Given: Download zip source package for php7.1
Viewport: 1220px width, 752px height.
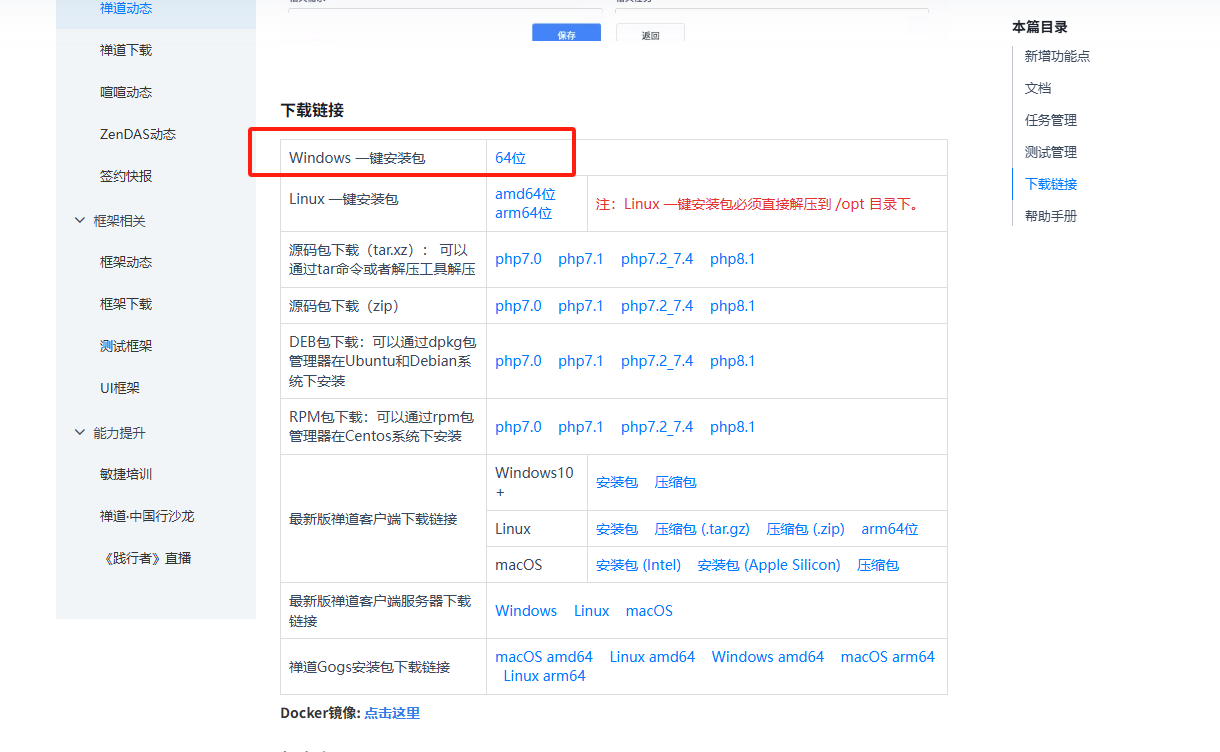Looking at the screenshot, I should 581,306.
